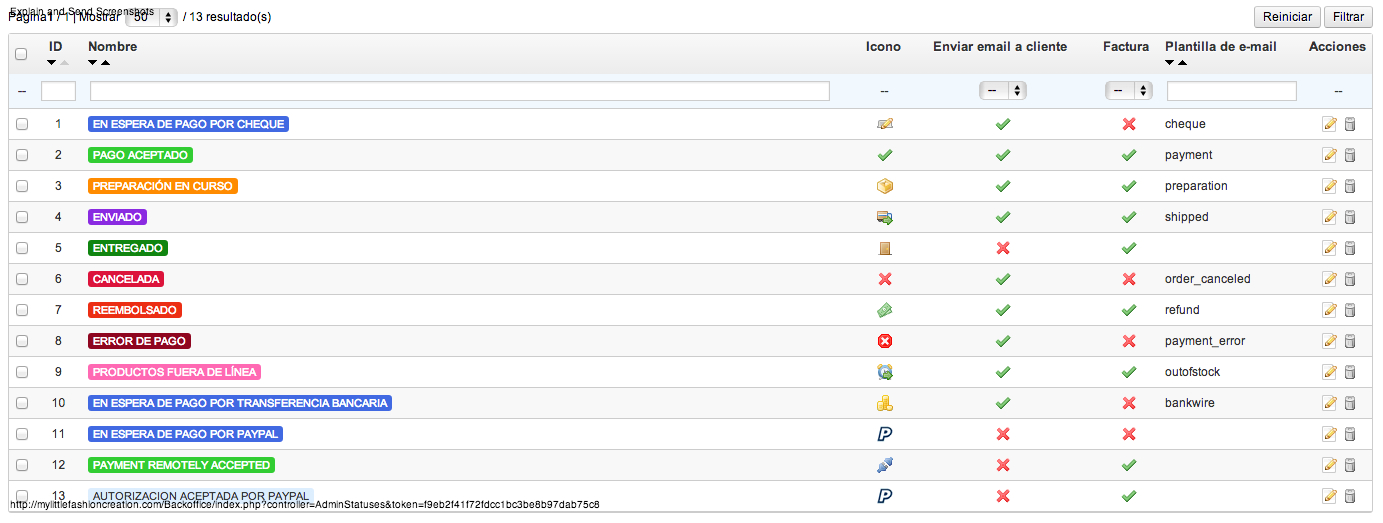Tick checkbox for Reembolsado row
This screenshot has width=1383, height=523.
click(x=22, y=310)
